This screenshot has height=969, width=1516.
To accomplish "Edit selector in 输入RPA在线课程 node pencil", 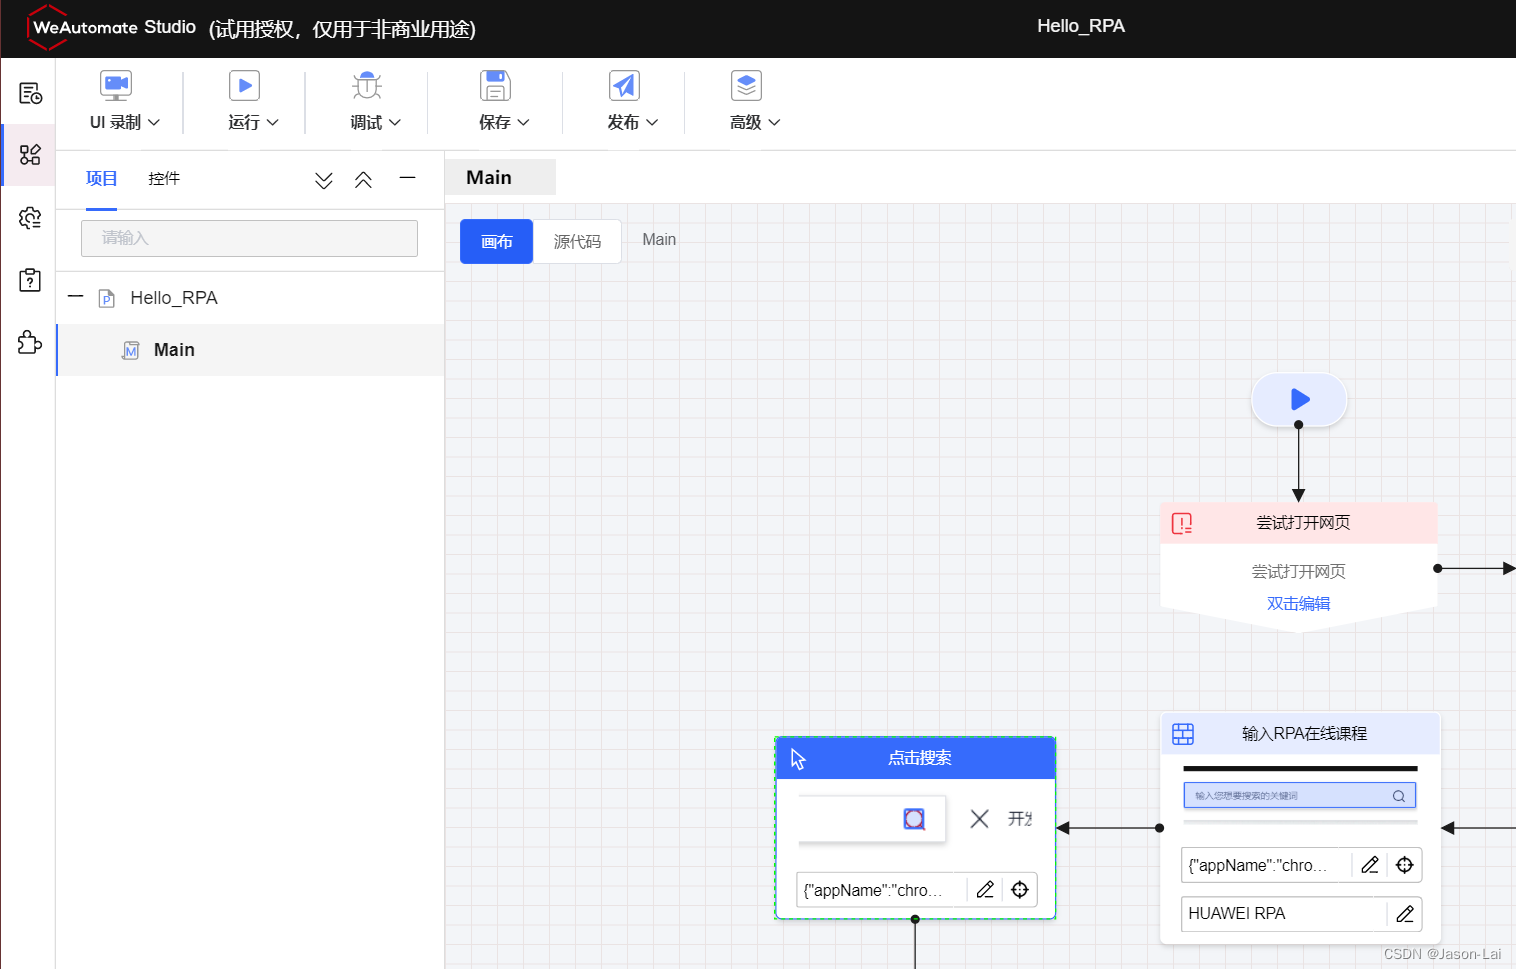I will (x=1370, y=865).
